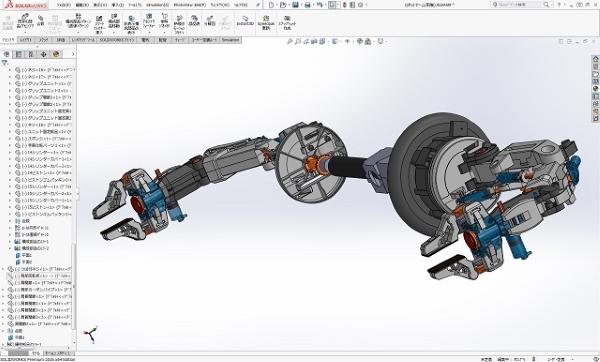Select the Zoom to Fit magnifier in the view toolbar
The height and width of the screenshot is (362, 600).
pyautogui.click(x=290, y=41)
